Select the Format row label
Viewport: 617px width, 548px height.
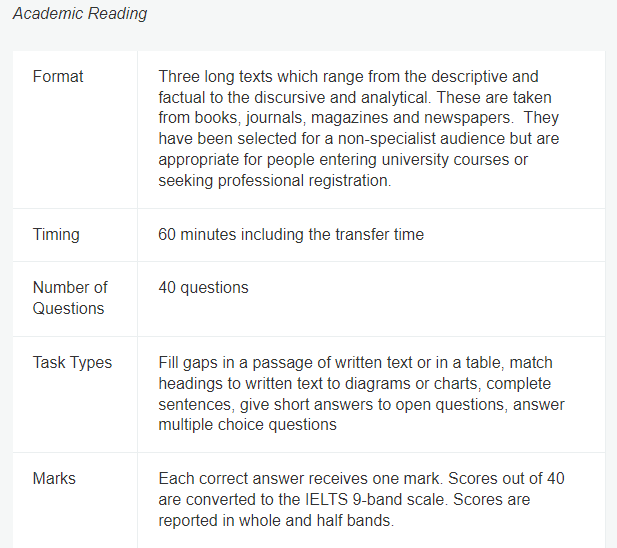click(x=58, y=76)
